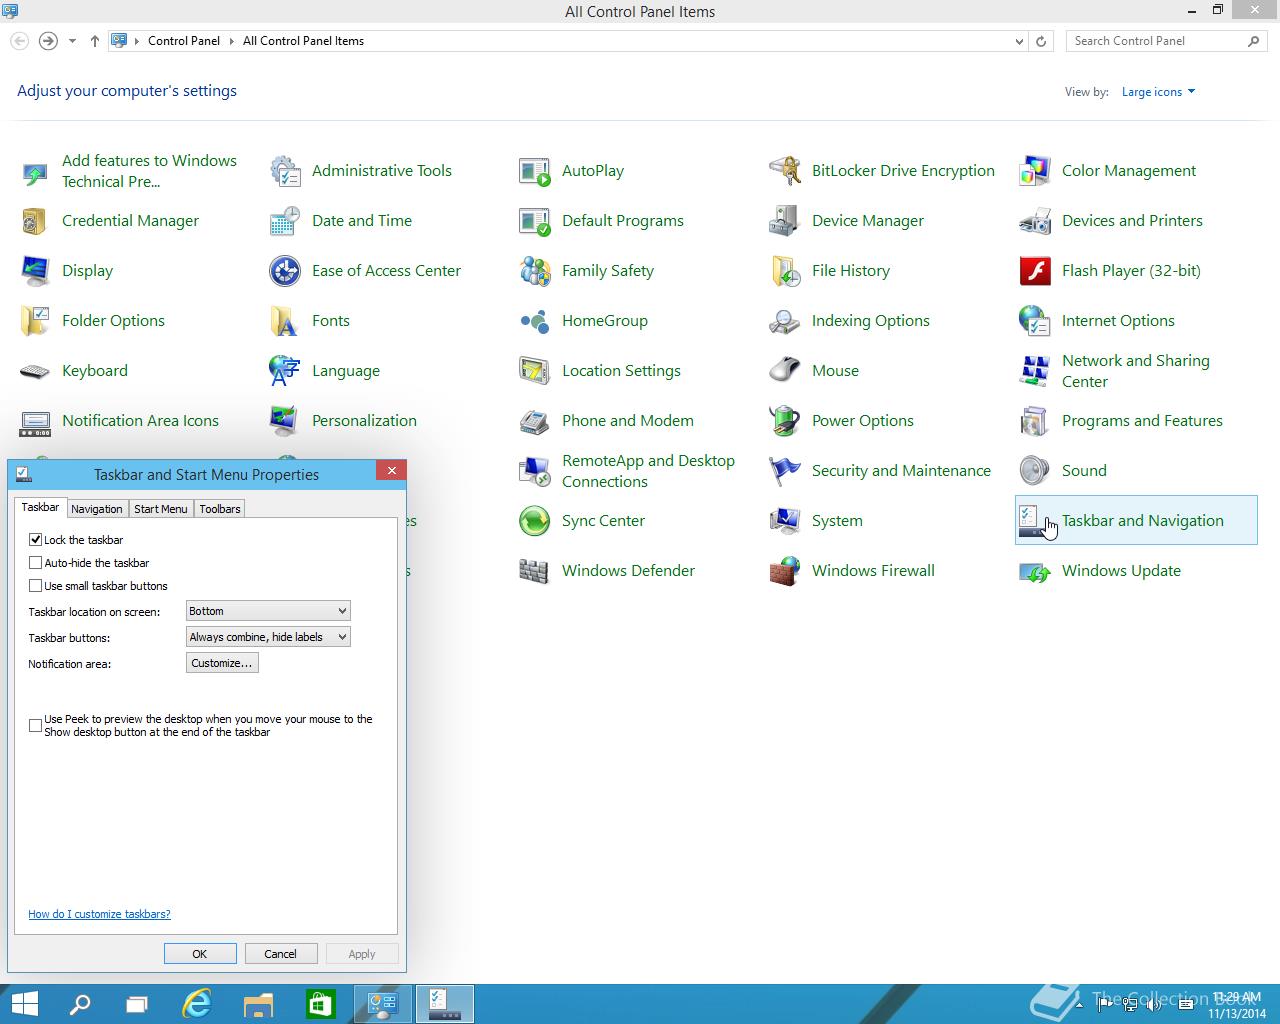Click Customize notification area button
The height and width of the screenshot is (1024, 1280).
222,663
